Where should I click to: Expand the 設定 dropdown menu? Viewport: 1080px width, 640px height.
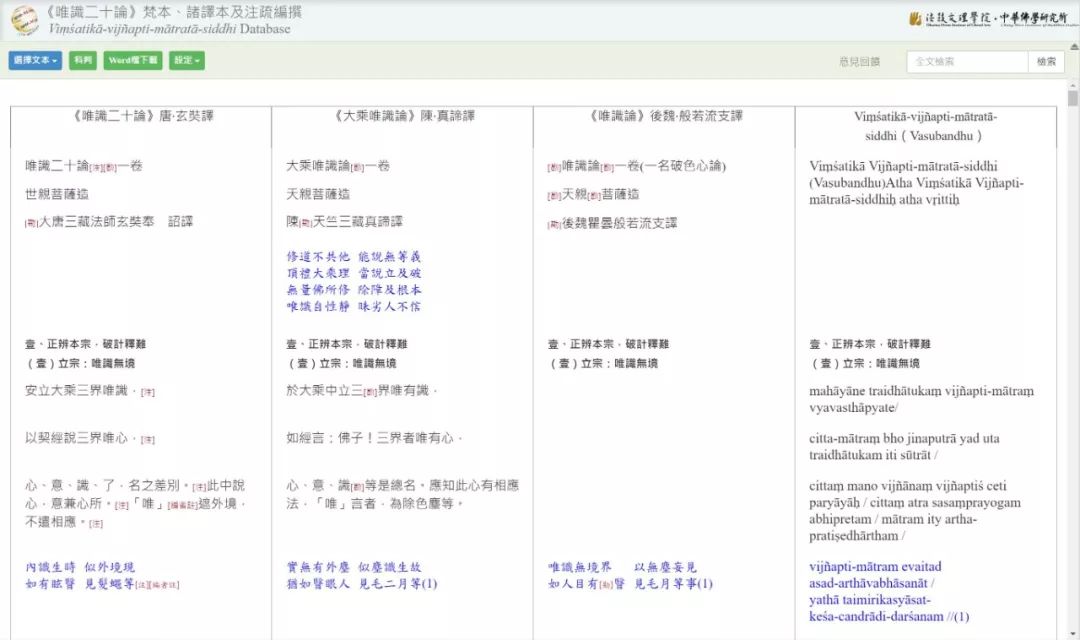click(x=186, y=61)
